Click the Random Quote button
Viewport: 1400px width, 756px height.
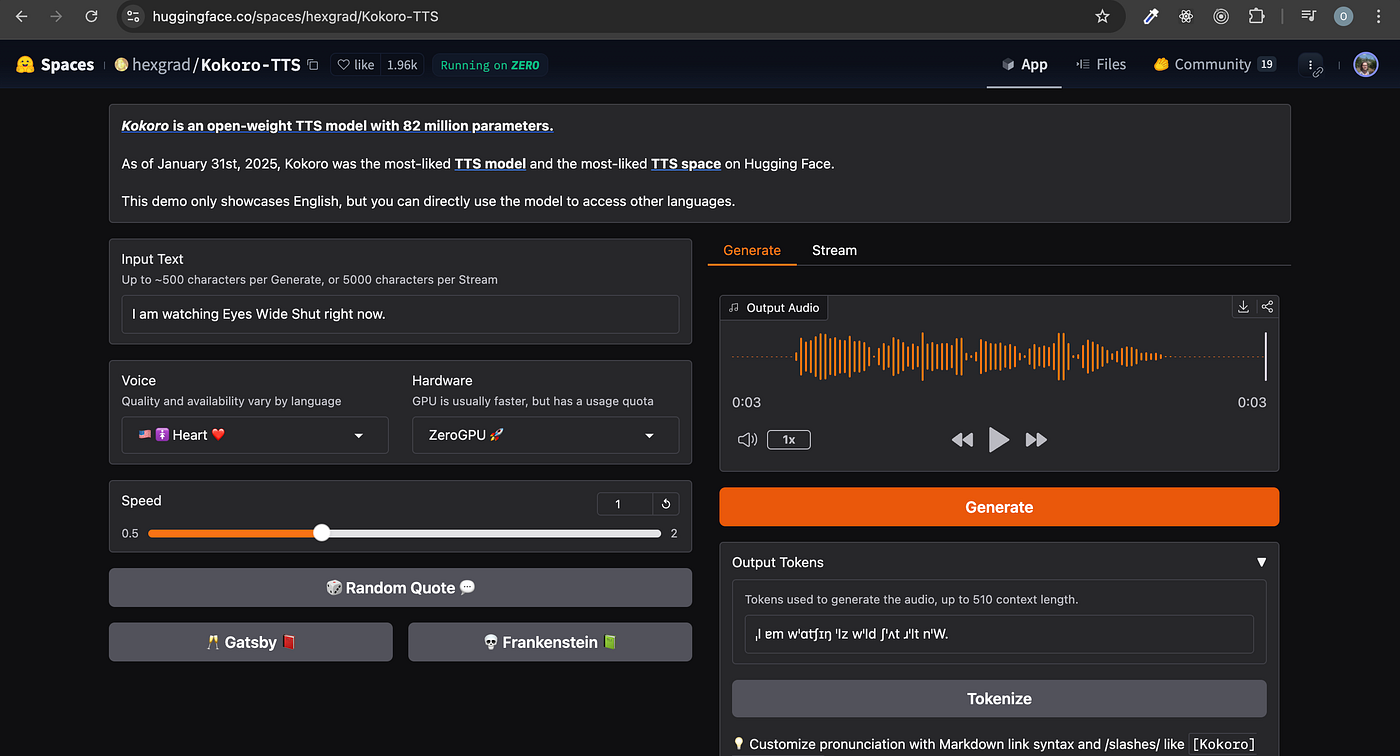click(x=400, y=588)
